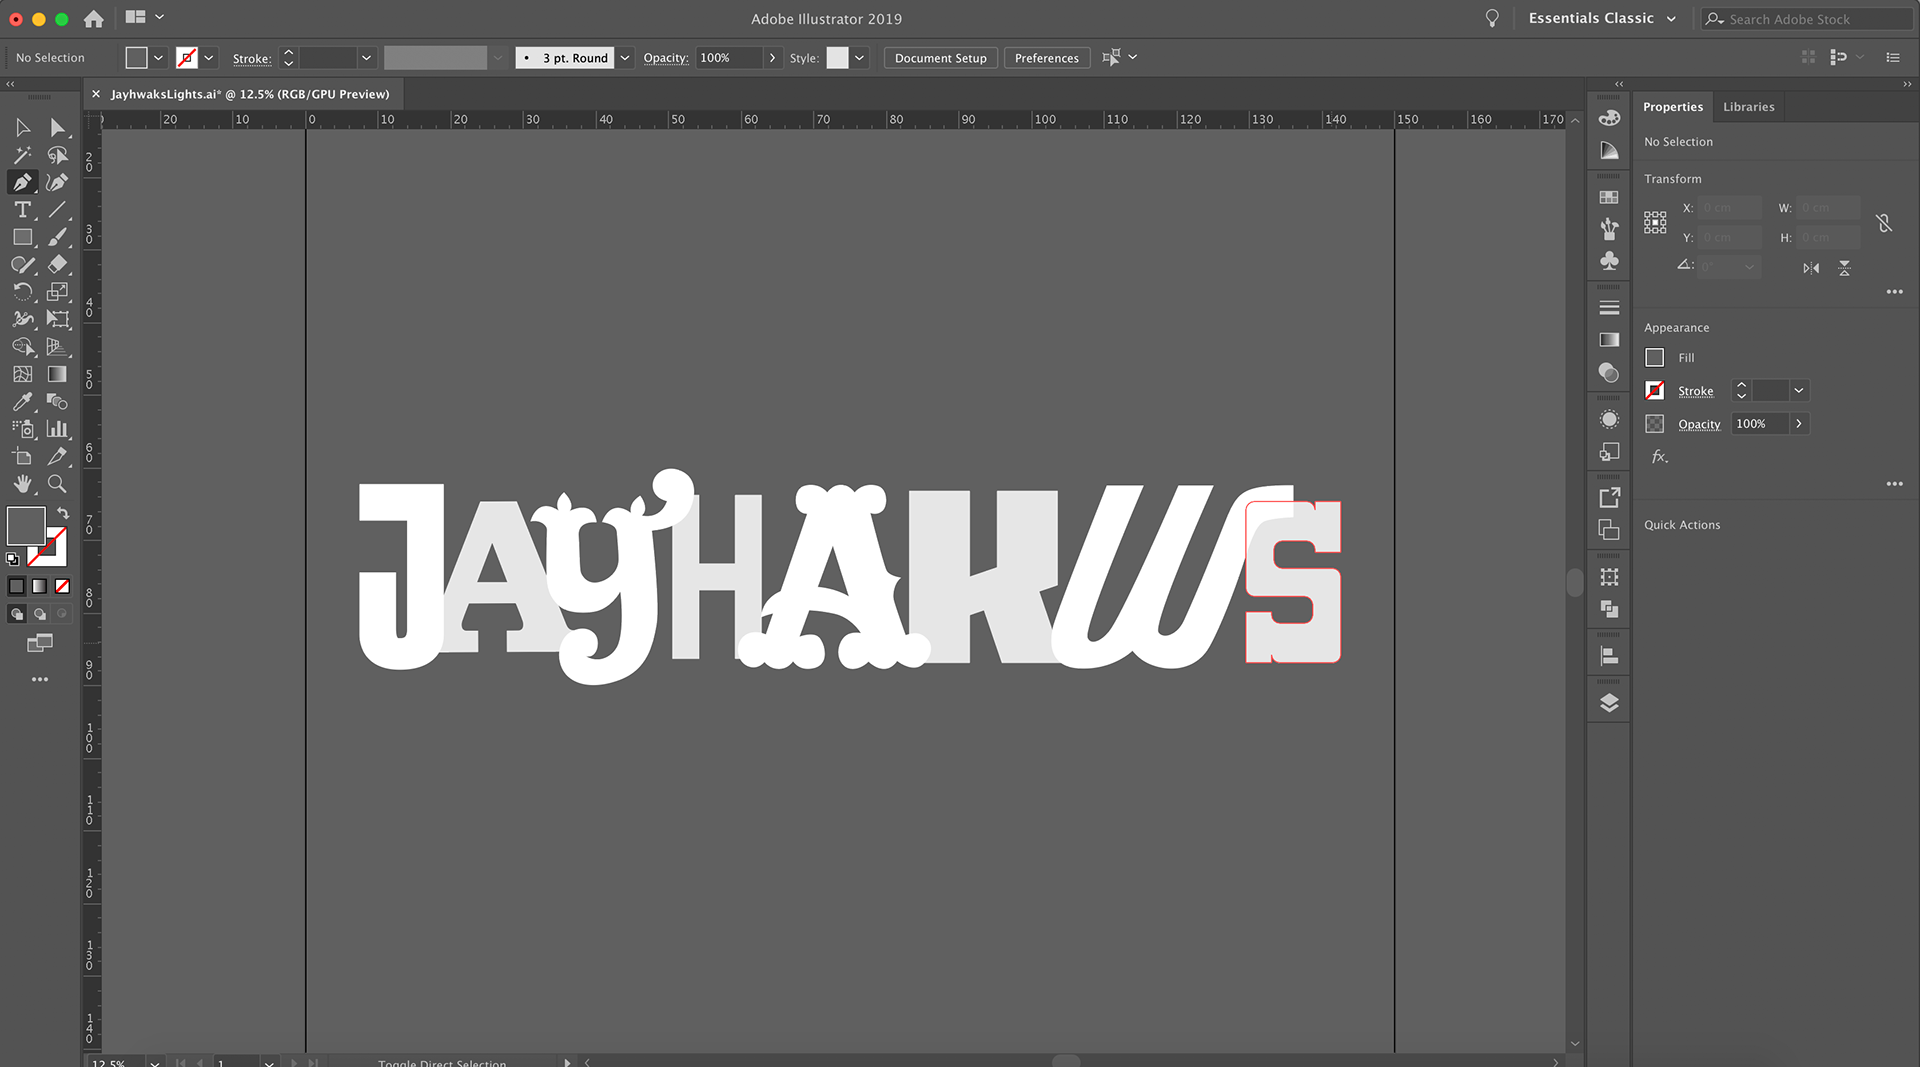Select the Magic Wand tool
This screenshot has height=1067, width=1920.
[x=23, y=155]
